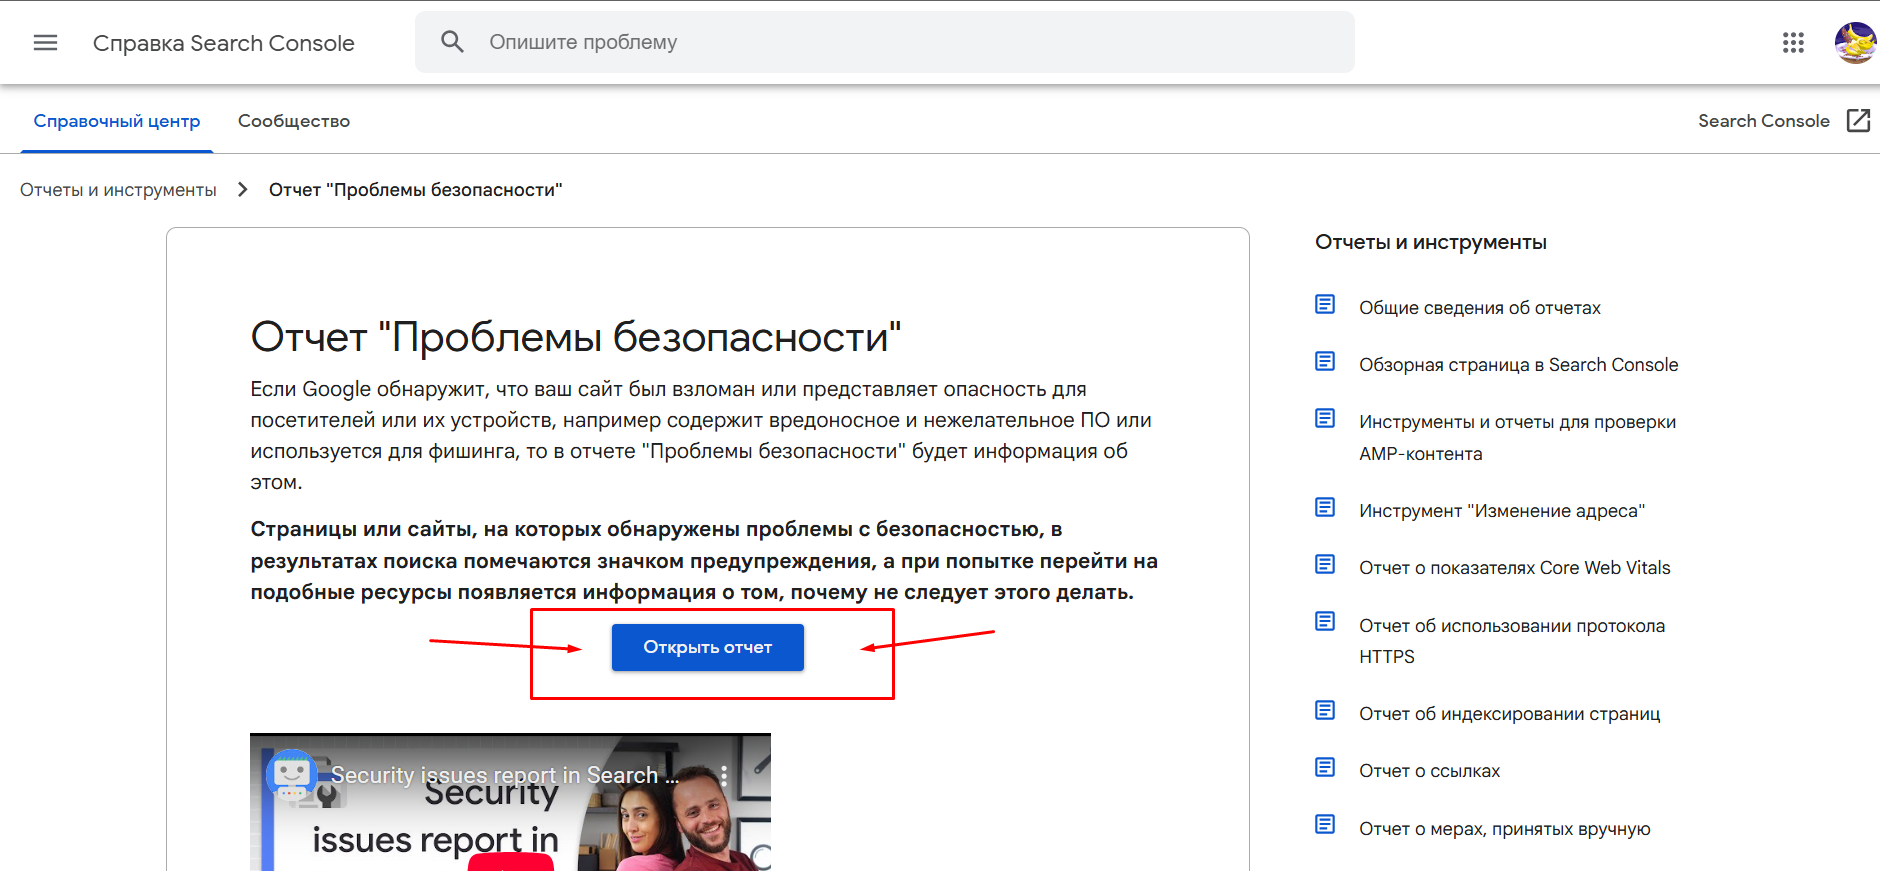This screenshot has height=871, width=1880.
Task: Click the article icon beside "Отчет об использовании протокола HTTPS"
Action: [1325, 621]
